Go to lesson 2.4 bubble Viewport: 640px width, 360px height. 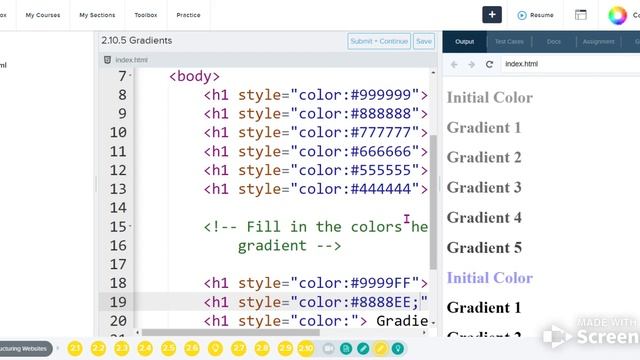click(145, 349)
